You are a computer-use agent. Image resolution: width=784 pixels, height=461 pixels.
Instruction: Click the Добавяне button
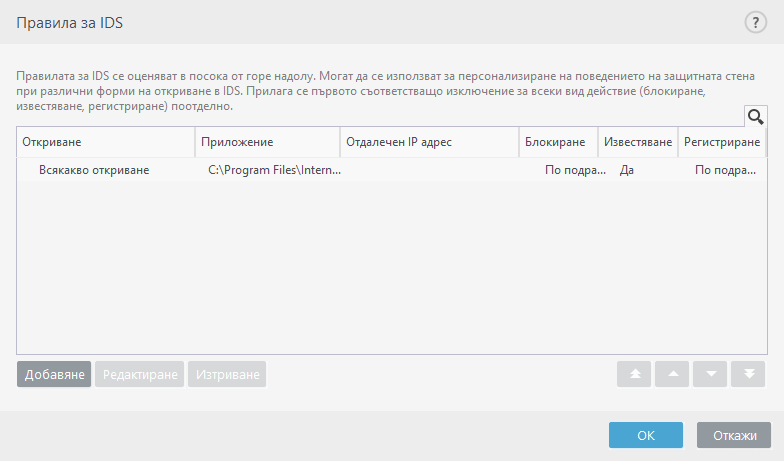(54, 374)
